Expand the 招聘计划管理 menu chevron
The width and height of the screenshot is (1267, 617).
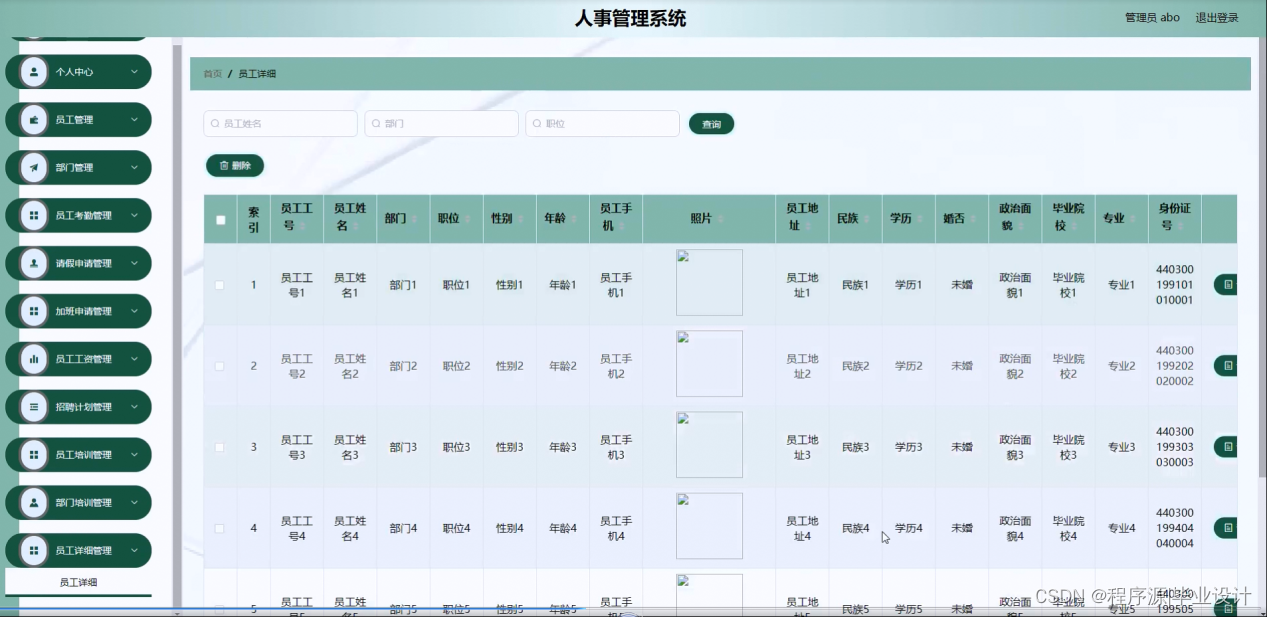(x=134, y=407)
